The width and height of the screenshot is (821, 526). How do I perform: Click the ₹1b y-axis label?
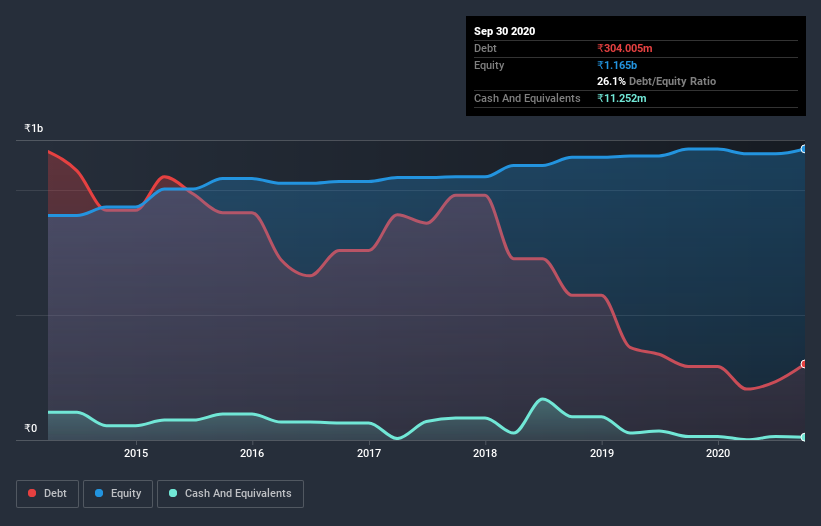coord(34,128)
